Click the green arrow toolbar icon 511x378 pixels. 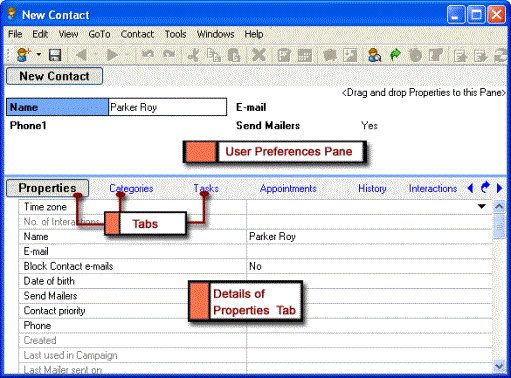coord(395,55)
